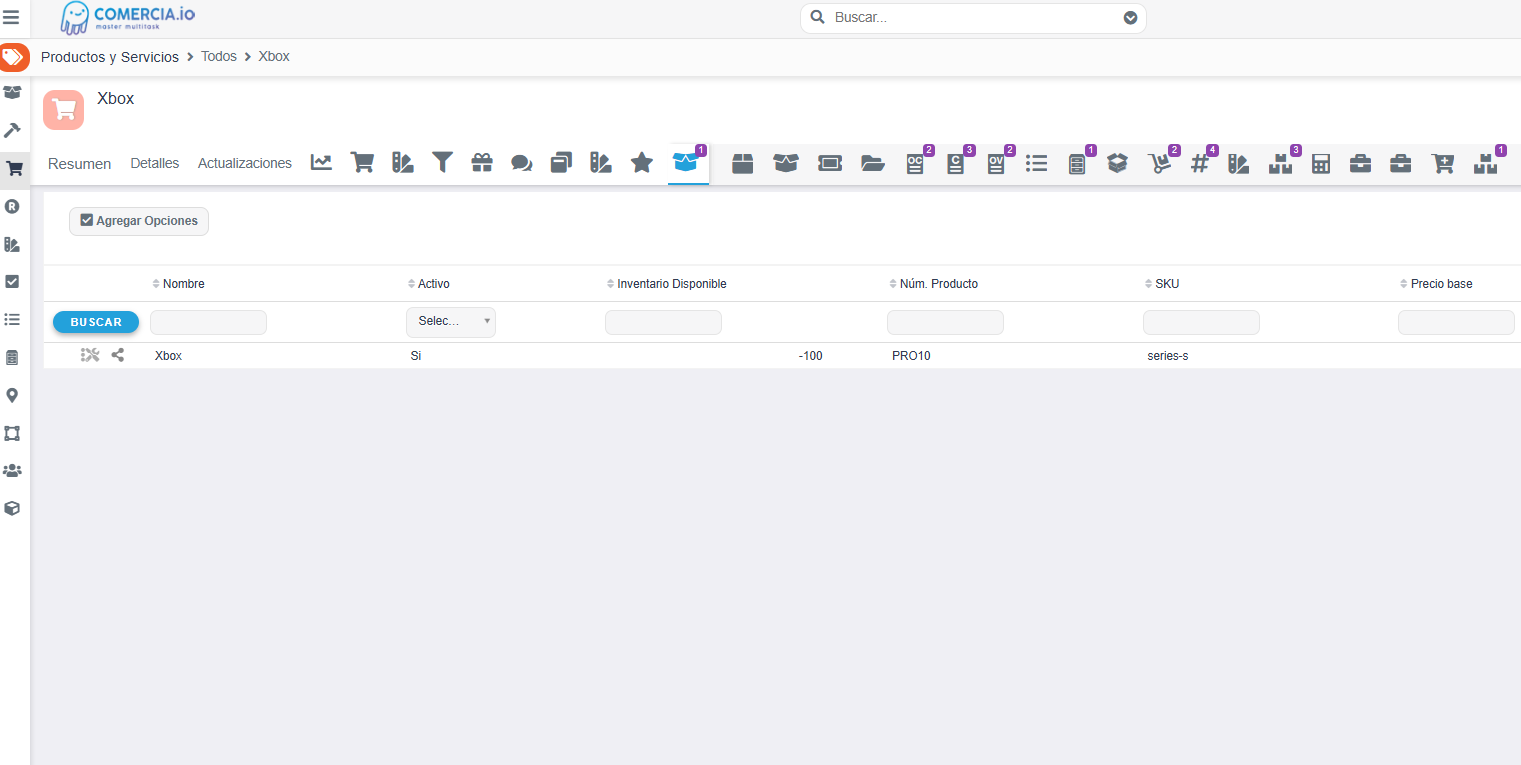Open the funnel filter tab icon
Screen dimensions: 1521x765
[442, 162]
